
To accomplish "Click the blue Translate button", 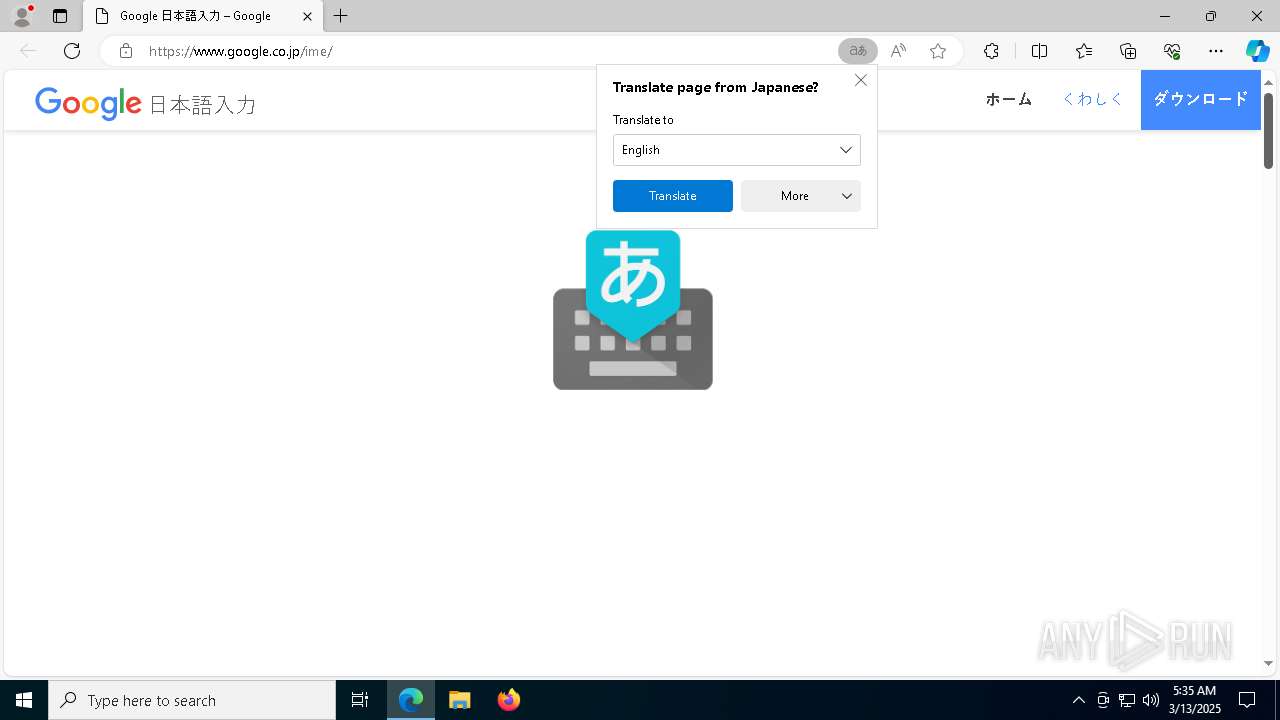I will point(673,196).
